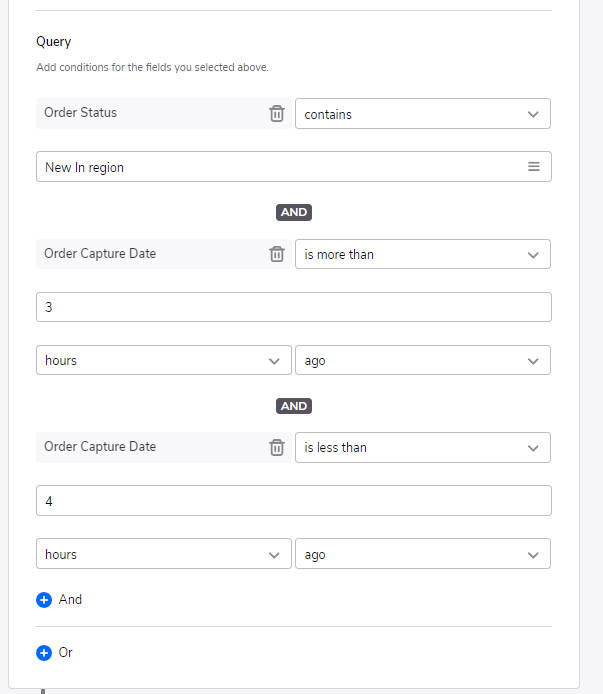Expand the ago dropdown under value 4
603x694 pixels.
[423, 554]
